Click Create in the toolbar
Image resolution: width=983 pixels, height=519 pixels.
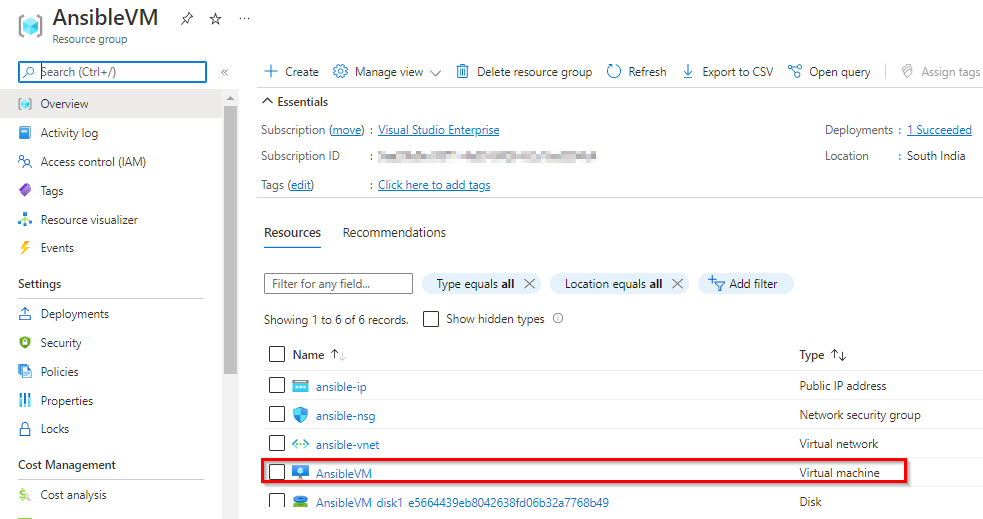(292, 72)
